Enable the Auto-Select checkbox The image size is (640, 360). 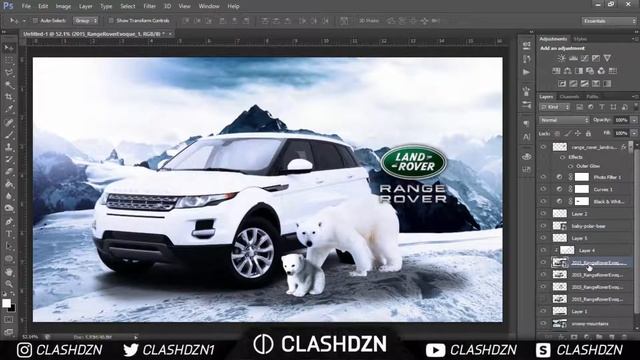pyautogui.click(x=35, y=20)
